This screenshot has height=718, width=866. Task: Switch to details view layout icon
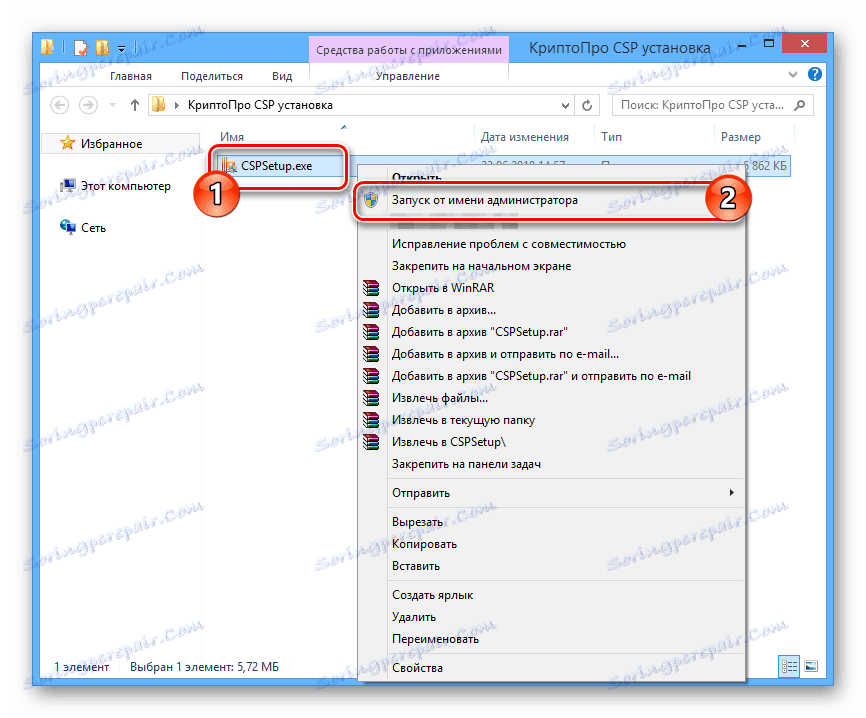[788, 667]
